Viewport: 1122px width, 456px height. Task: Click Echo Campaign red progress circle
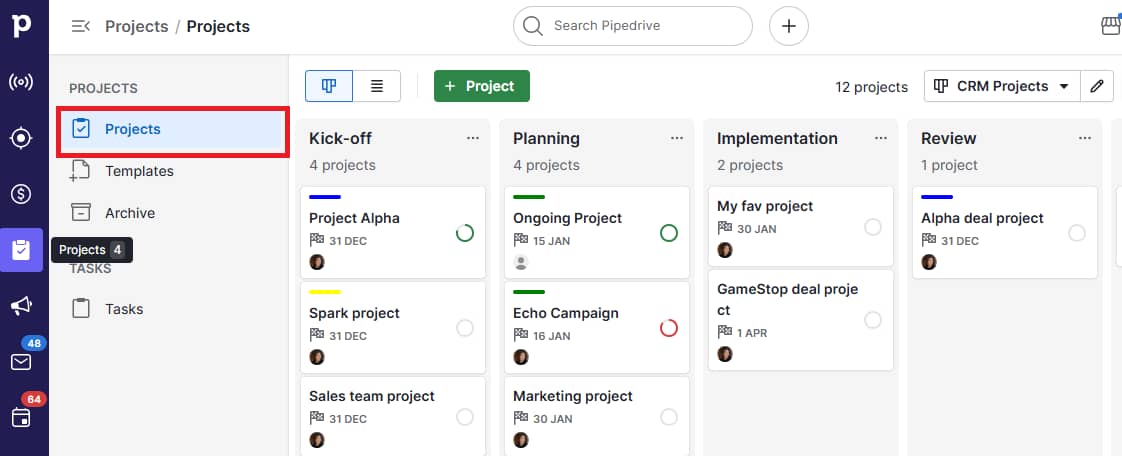669,328
